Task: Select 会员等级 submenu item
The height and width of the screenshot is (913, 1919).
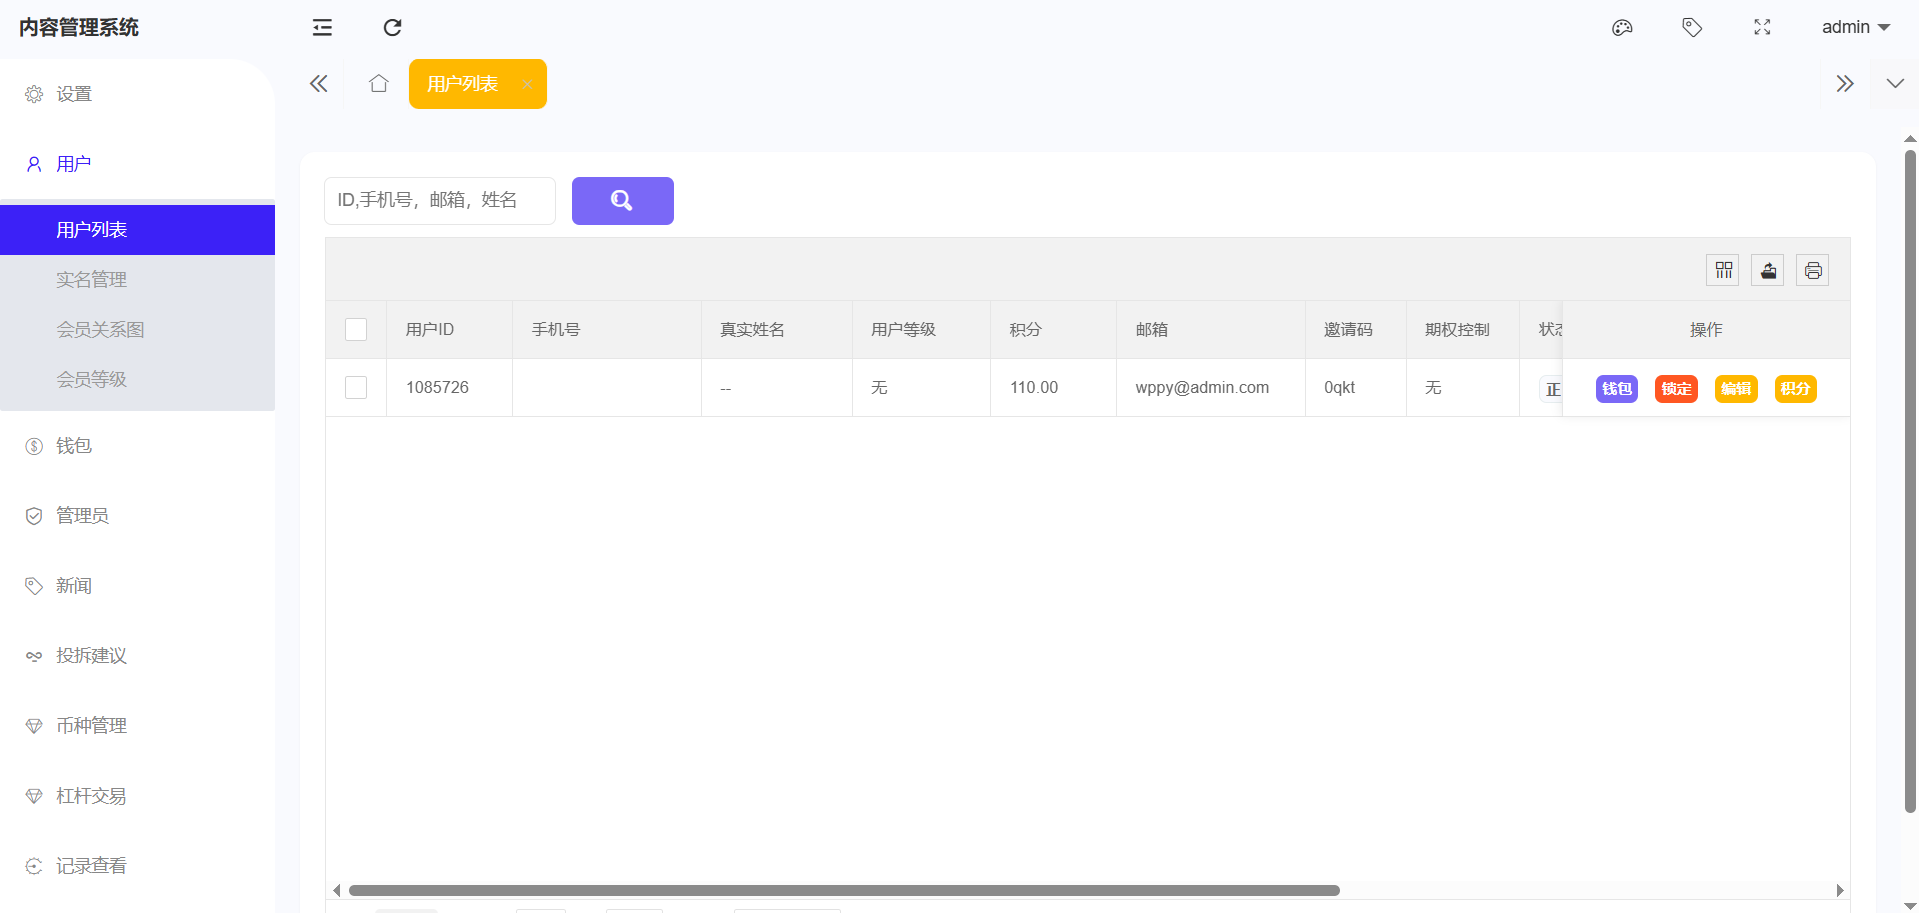Action: click(x=91, y=380)
